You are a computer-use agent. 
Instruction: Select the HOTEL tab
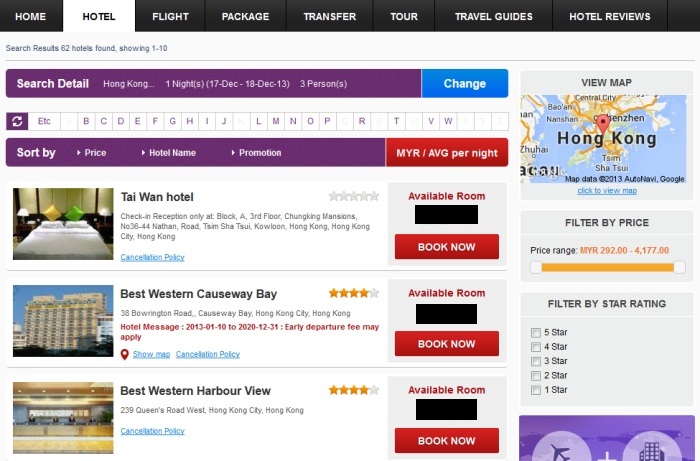click(x=99, y=17)
